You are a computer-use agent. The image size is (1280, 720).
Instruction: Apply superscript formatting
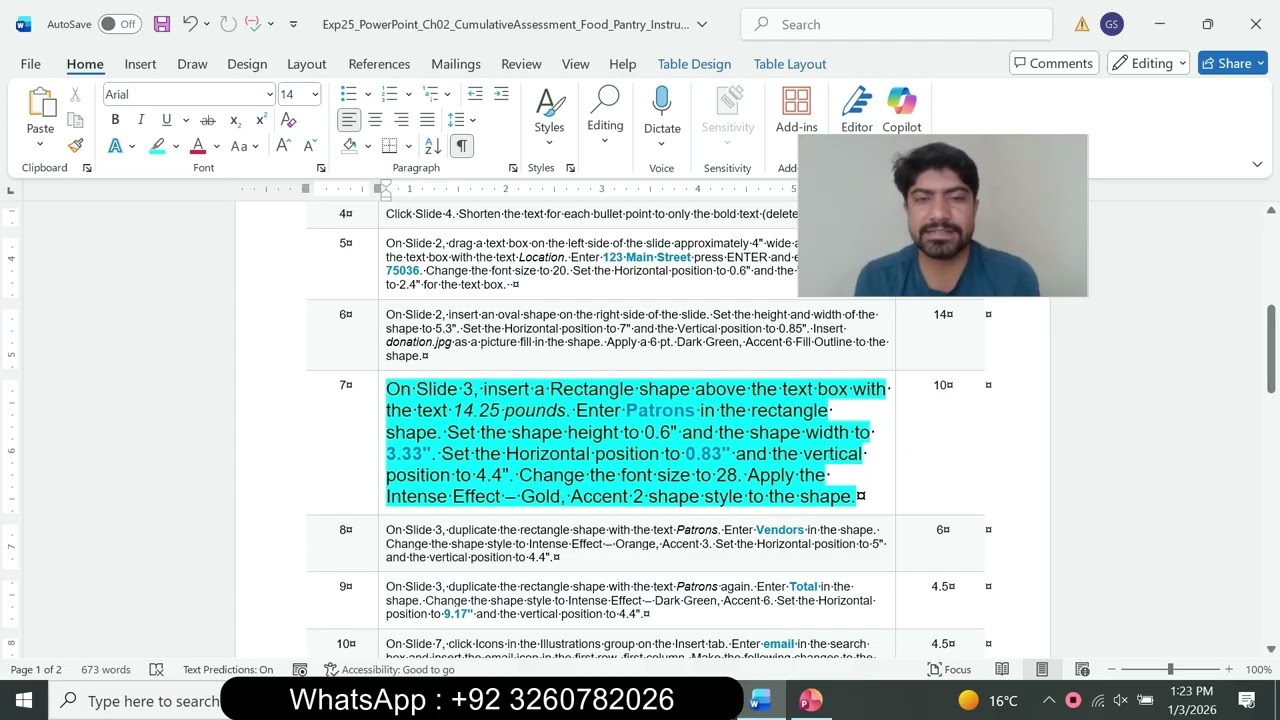pyautogui.click(x=261, y=120)
